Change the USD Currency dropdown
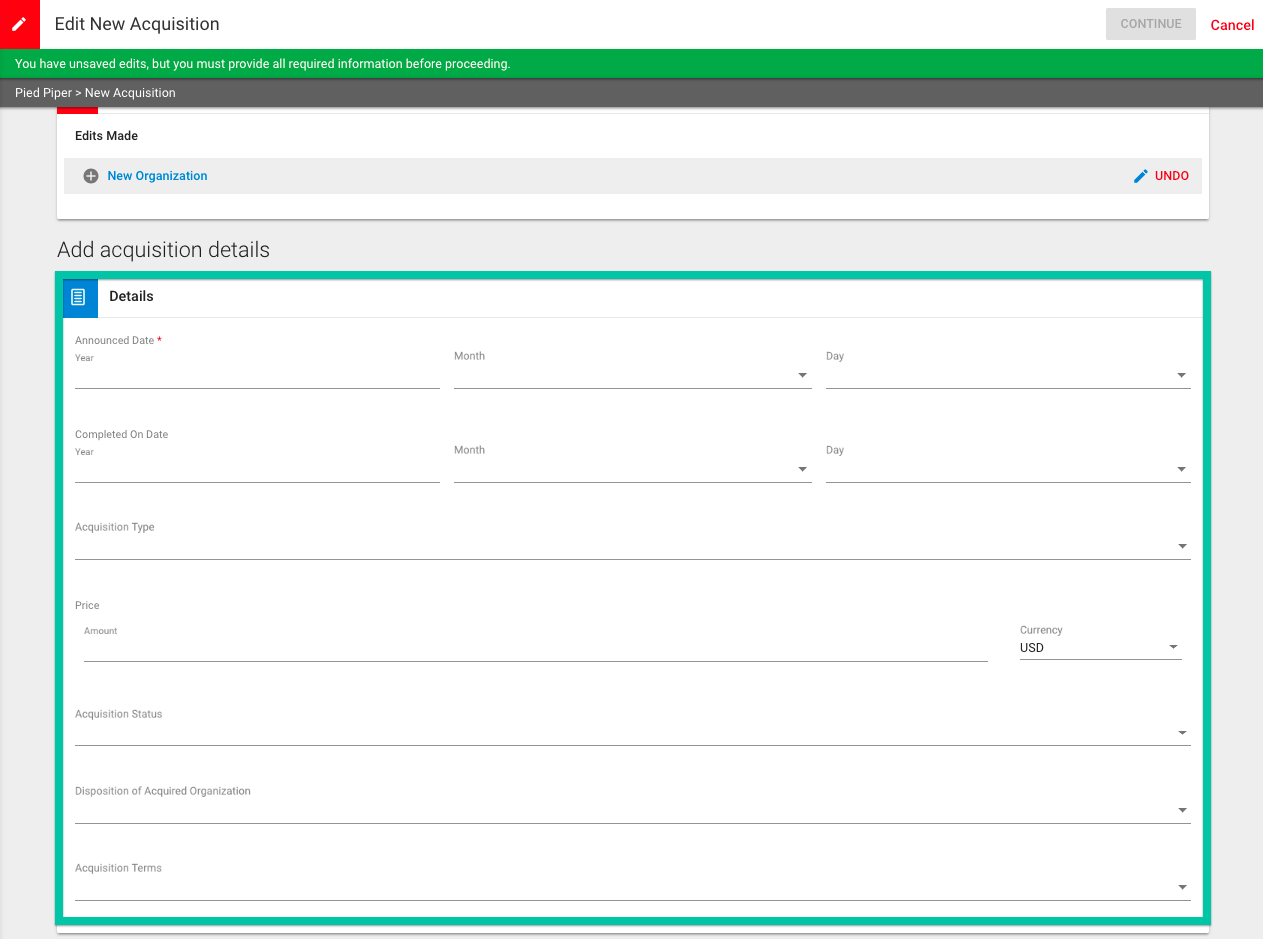The image size is (1263, 939). [1100, 648]
